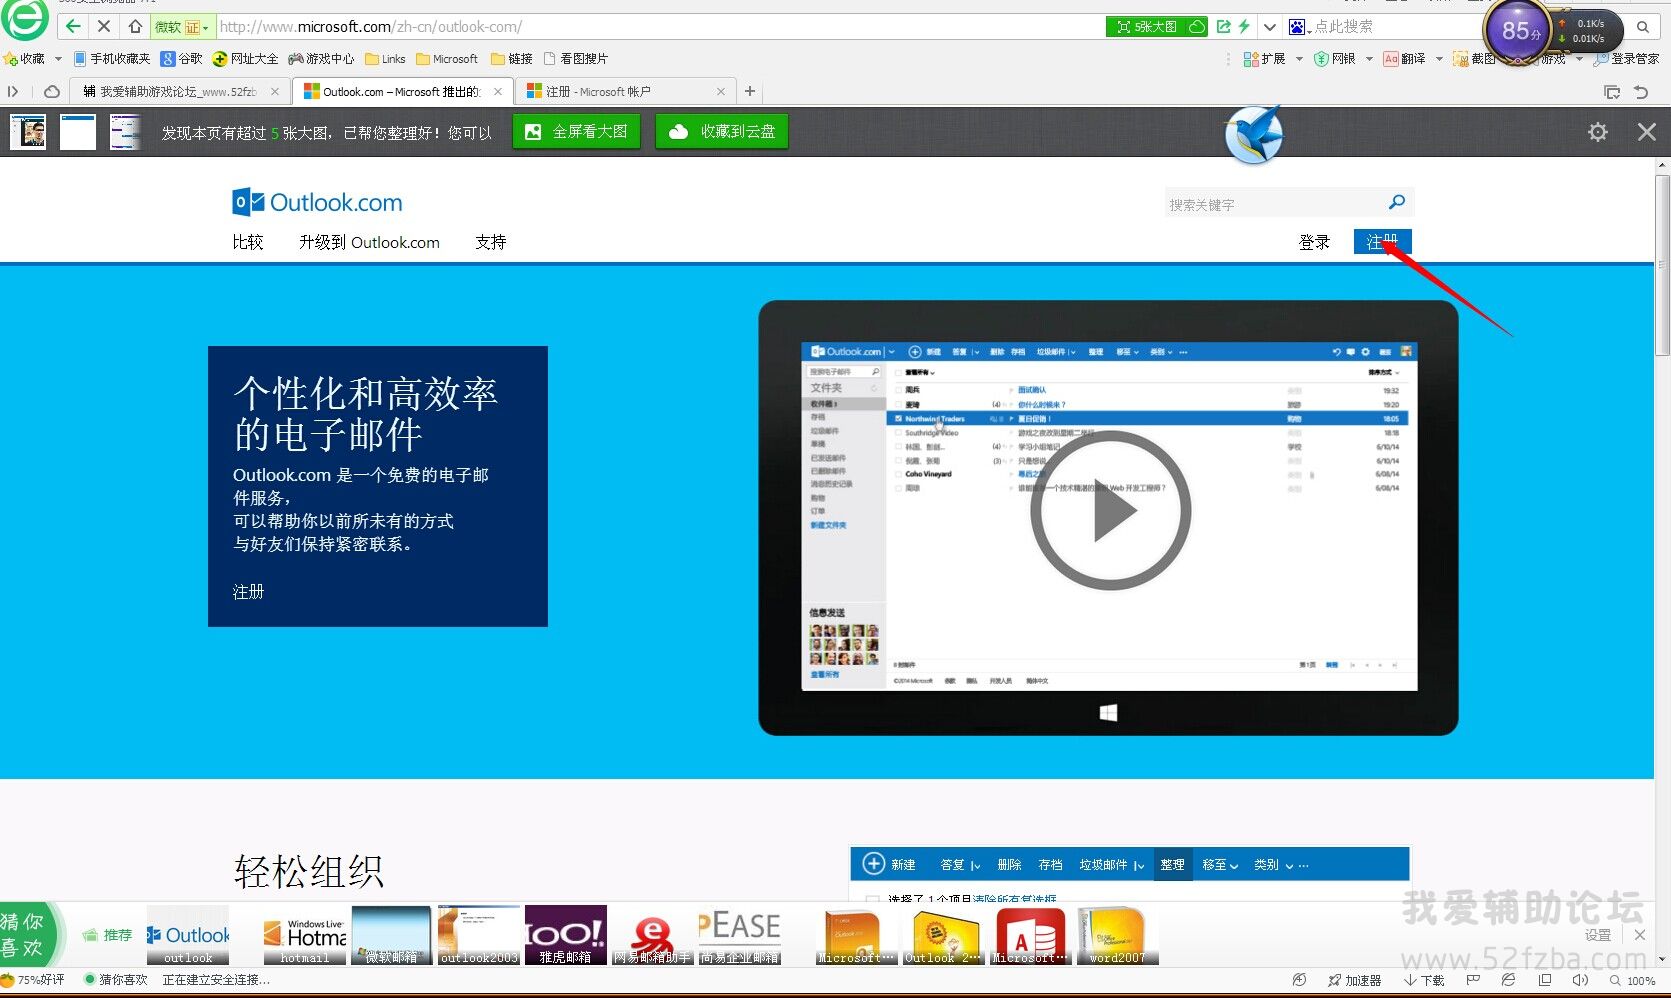Click the blue 注册 button in header
1671x998 pixels.
click(x=1383, y=241)
